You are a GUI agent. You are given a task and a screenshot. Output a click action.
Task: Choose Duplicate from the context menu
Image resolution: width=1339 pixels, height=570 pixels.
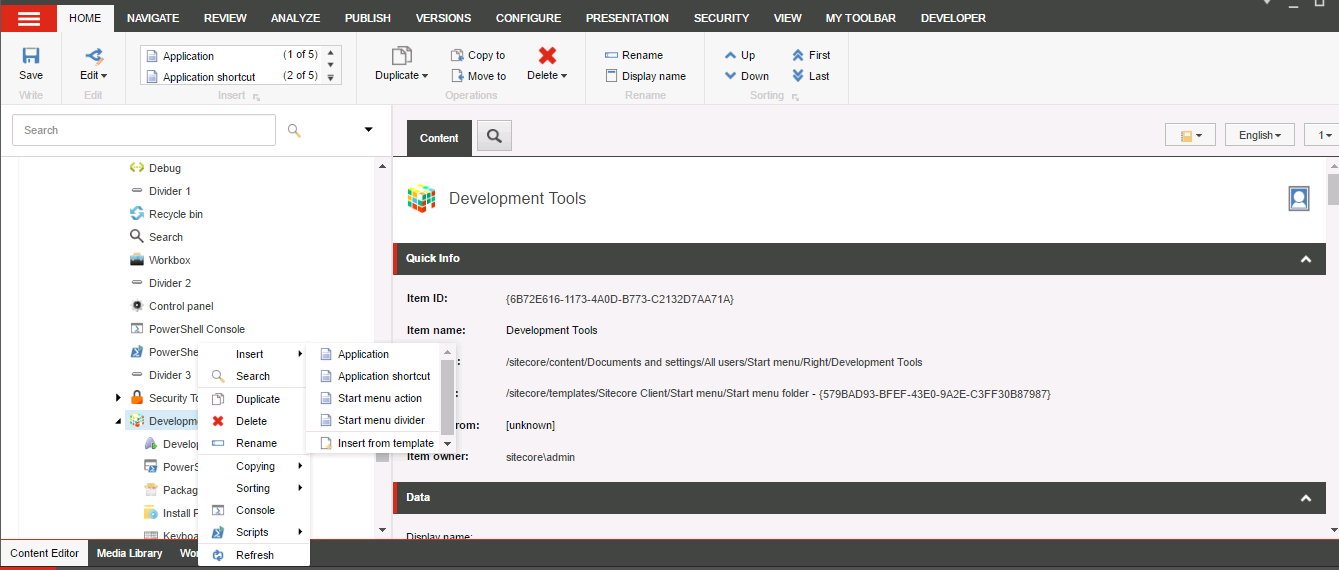[253, 399]
